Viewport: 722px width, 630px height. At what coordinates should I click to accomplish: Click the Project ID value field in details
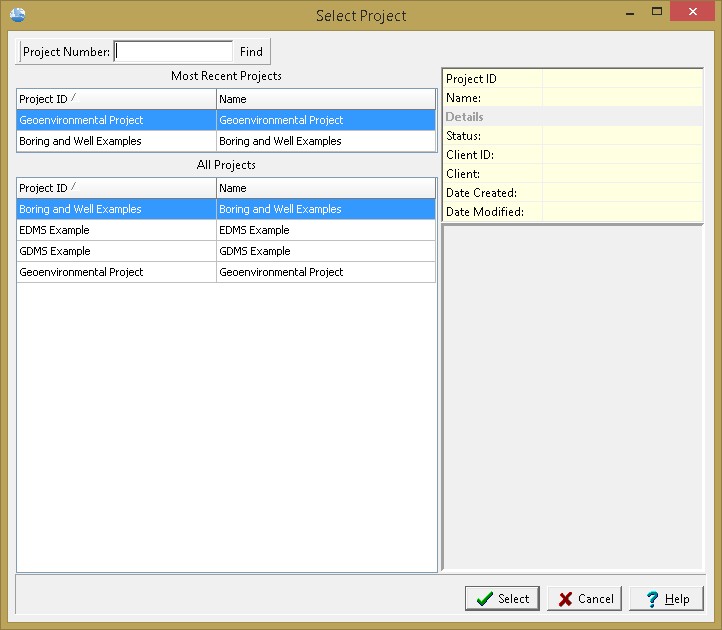pos(621,79)
